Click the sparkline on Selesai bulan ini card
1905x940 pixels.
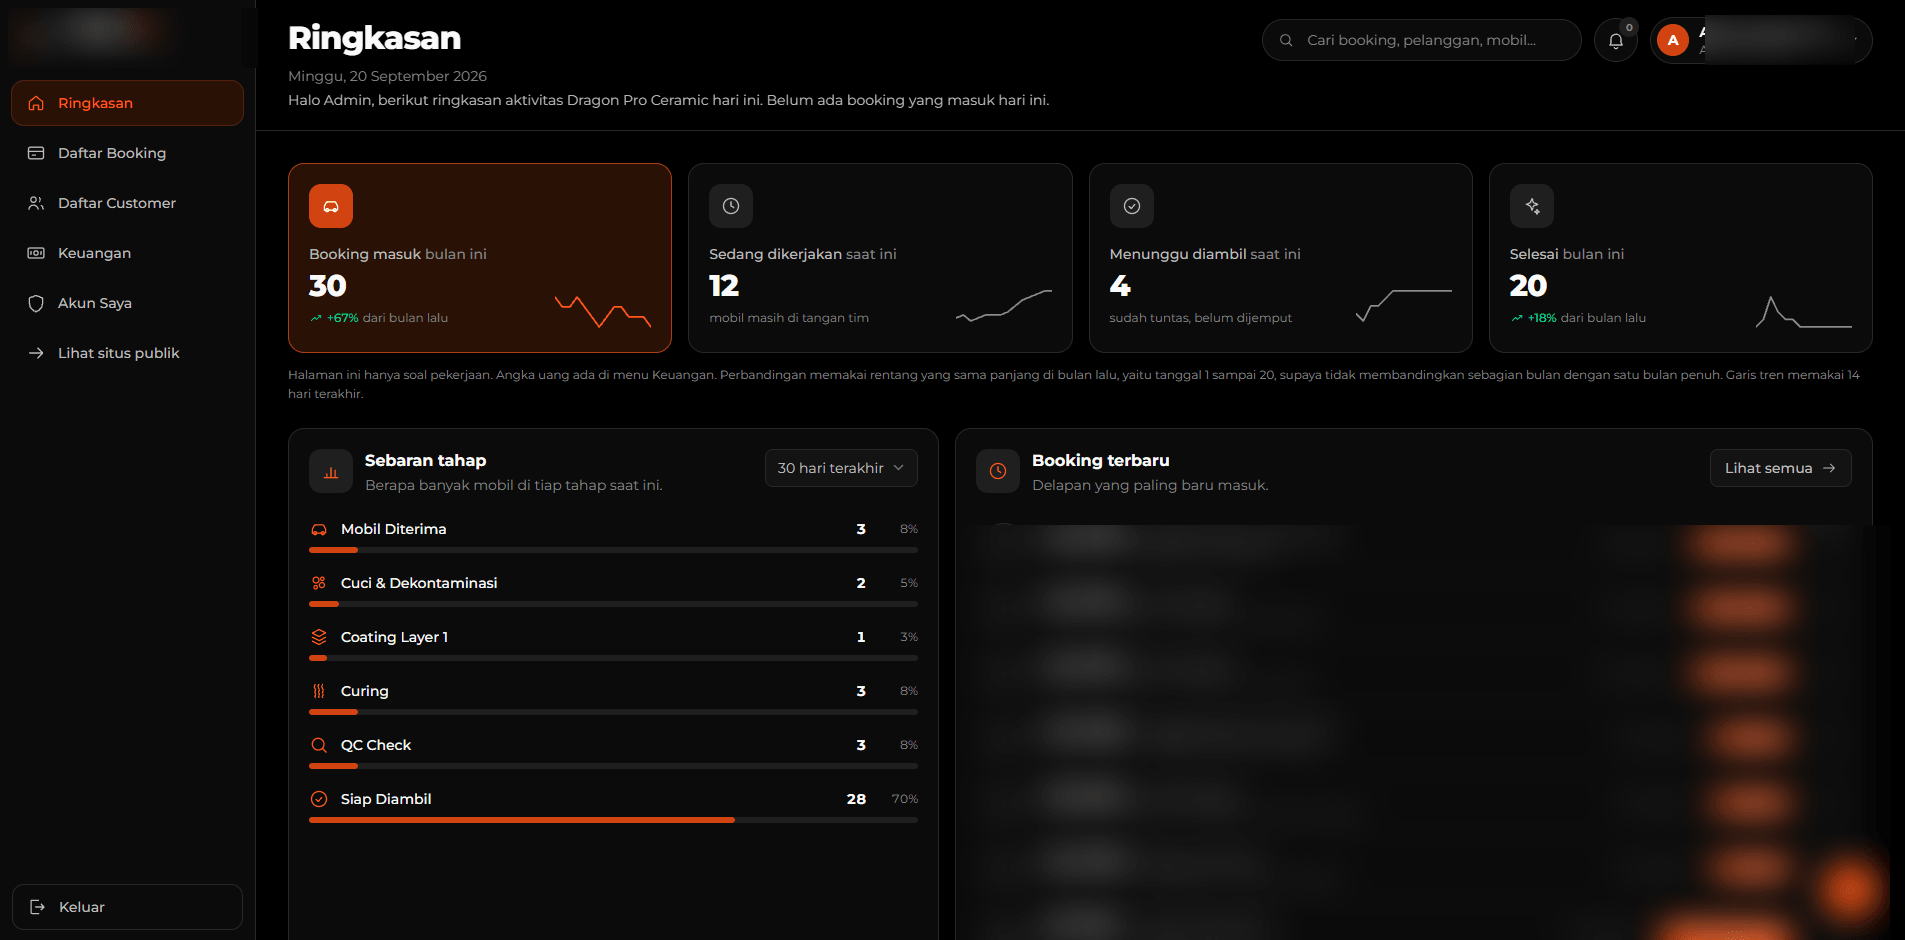1804,311
